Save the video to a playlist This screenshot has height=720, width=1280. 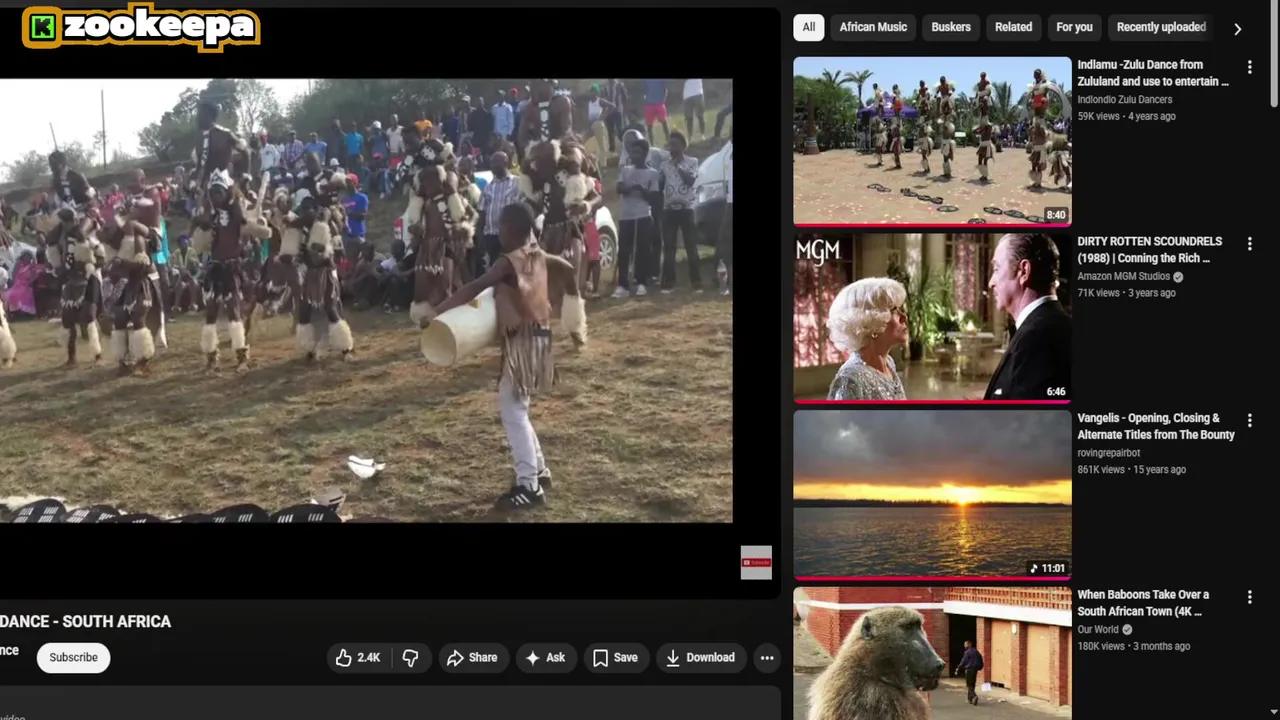coord(615,657)
